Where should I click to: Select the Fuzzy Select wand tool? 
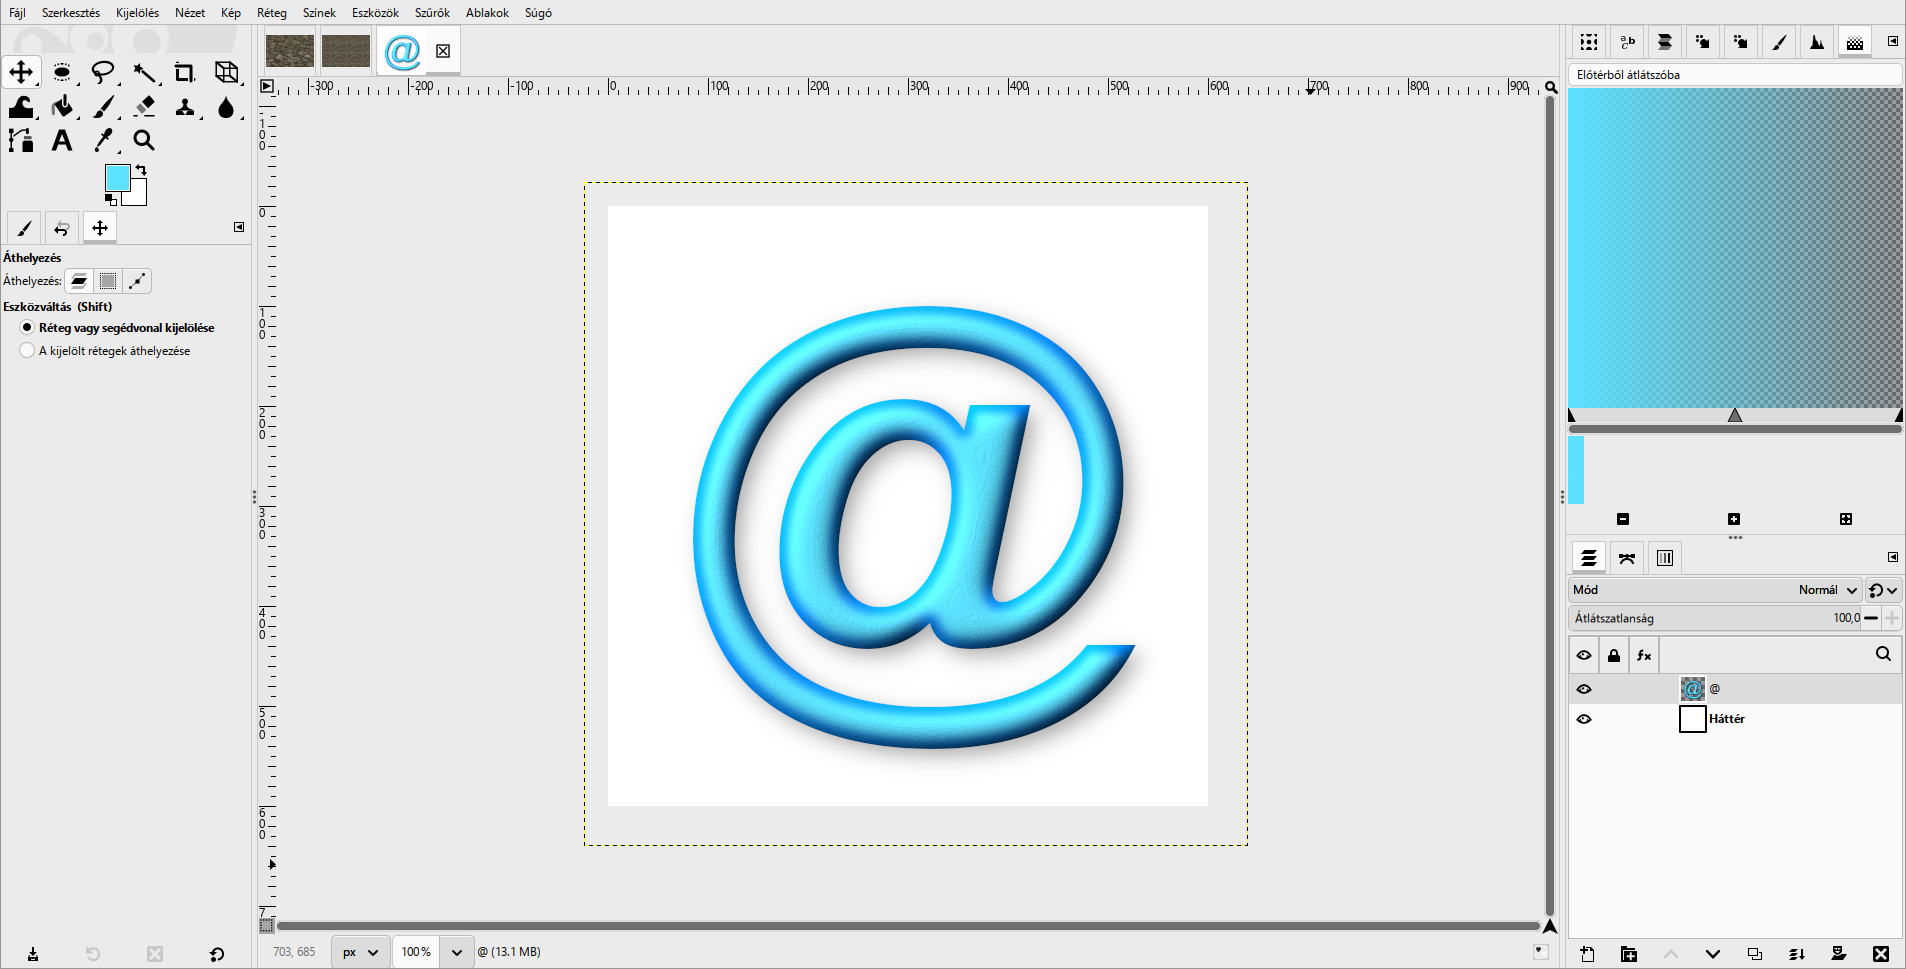pyautogui.click(x=145, y=72)
